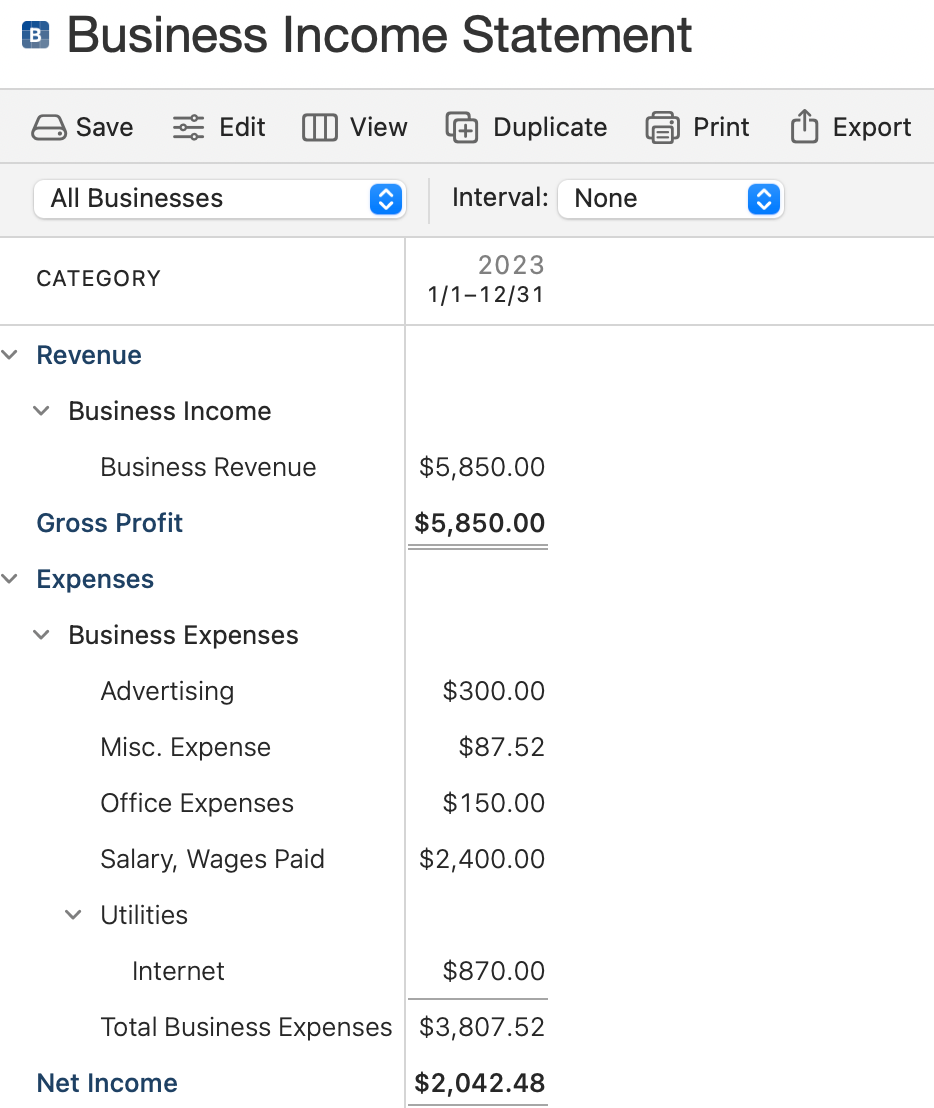Image resolution: width=934 pixels, height=1108 pixels.
Task: Collapse the Business Income group
Action: tap(42, 411)
